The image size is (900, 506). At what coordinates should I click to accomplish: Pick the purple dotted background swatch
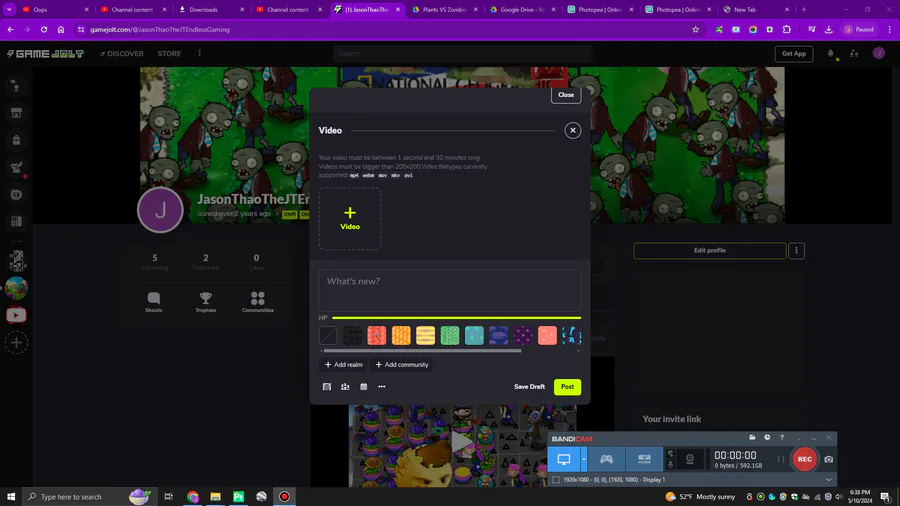pos(523,335)
